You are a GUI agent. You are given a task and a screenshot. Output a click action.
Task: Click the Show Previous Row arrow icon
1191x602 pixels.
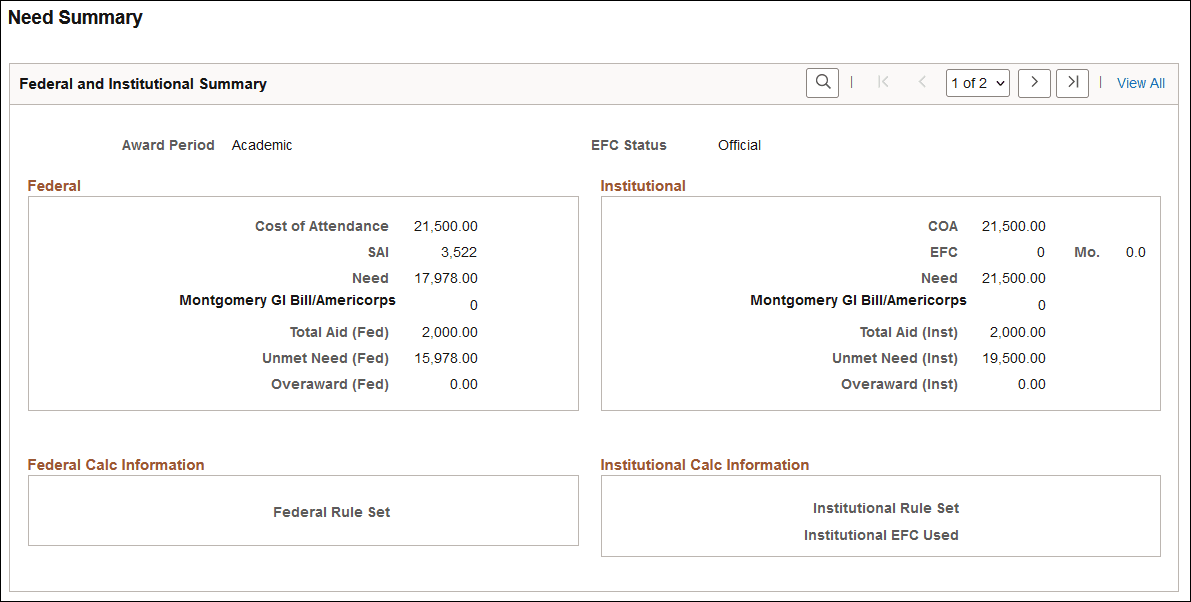tap(921, 83)
